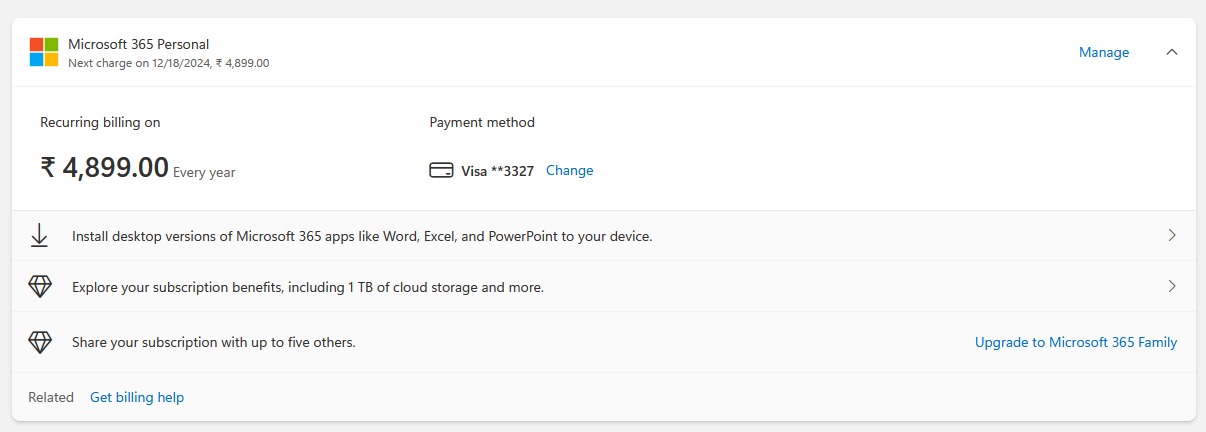Click the Payment method heading
This screenshot has height=432, width=1206.
pos(482,122)
